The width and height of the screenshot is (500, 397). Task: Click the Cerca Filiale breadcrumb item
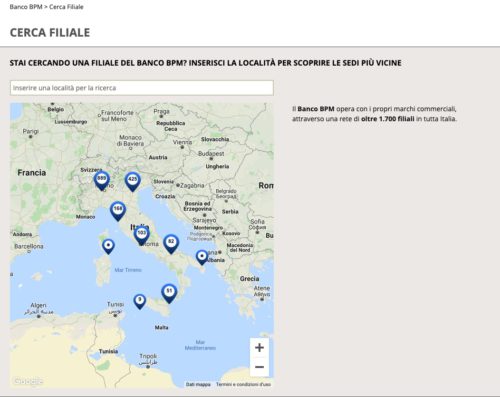66,7
